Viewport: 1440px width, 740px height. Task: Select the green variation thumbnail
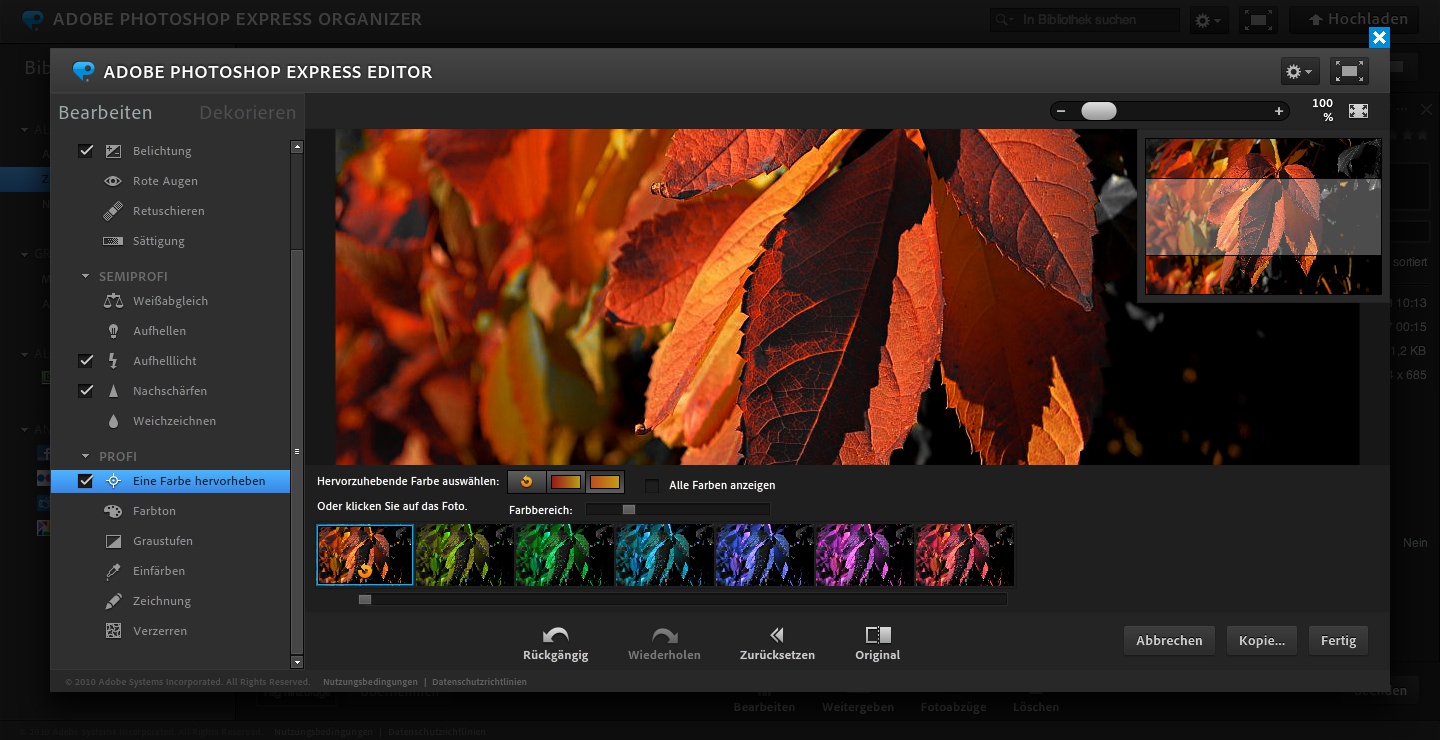click(x=565, y=555)
